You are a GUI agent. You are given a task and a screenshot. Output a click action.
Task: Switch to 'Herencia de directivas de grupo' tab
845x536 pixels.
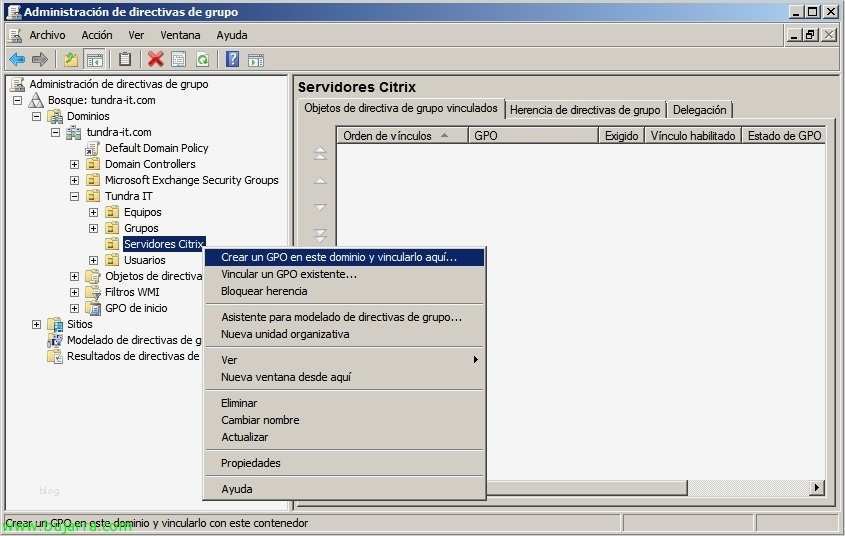point(585,110)
